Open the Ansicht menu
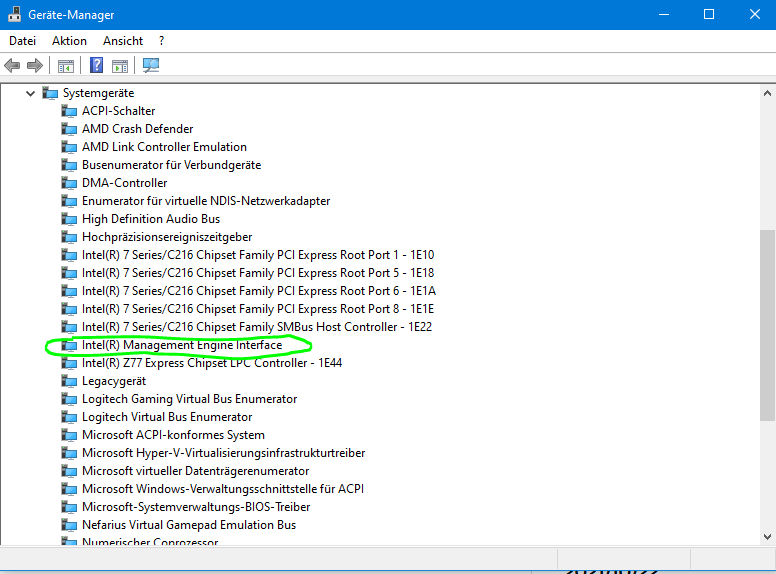Screen dimensions: 776x574 point(123,41)
